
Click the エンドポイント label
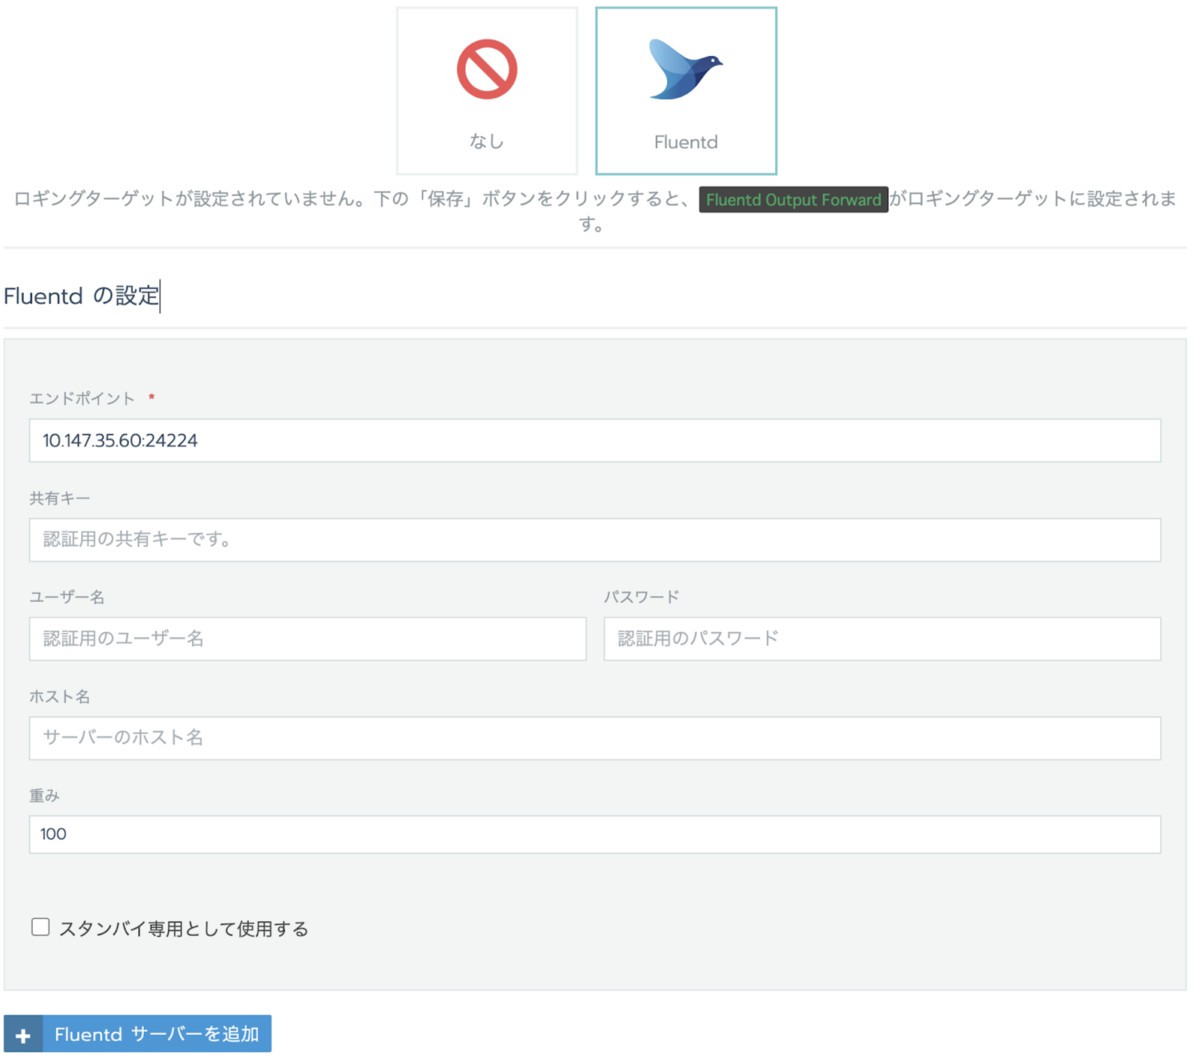(82, 398)
